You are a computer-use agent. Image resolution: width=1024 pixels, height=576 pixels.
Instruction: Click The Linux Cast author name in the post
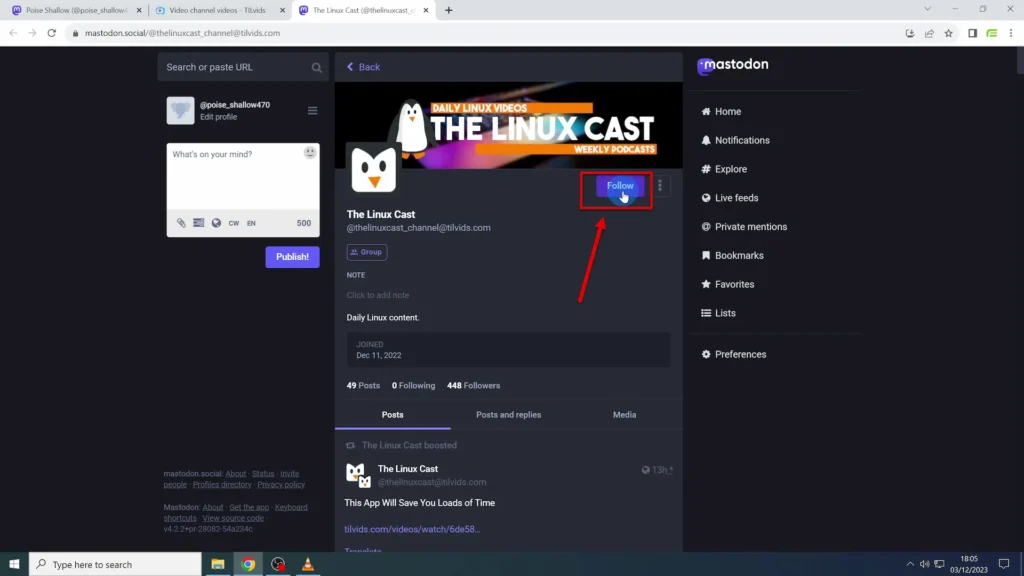click(408, 469)
